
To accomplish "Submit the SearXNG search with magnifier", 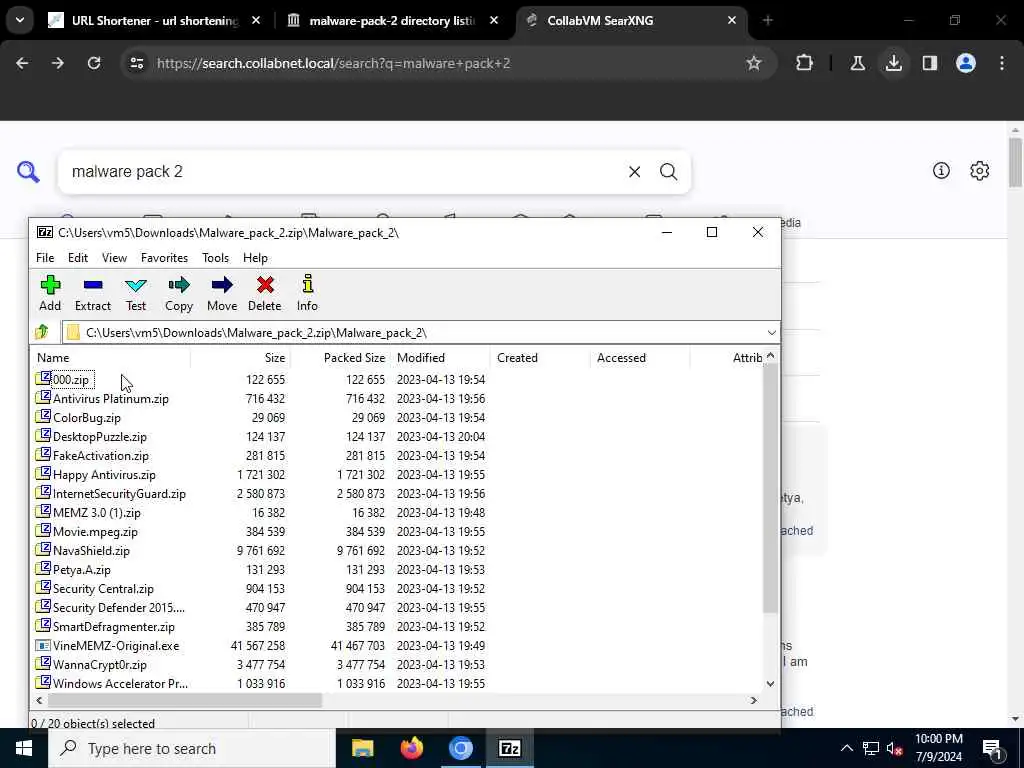I will coord(668,172).
